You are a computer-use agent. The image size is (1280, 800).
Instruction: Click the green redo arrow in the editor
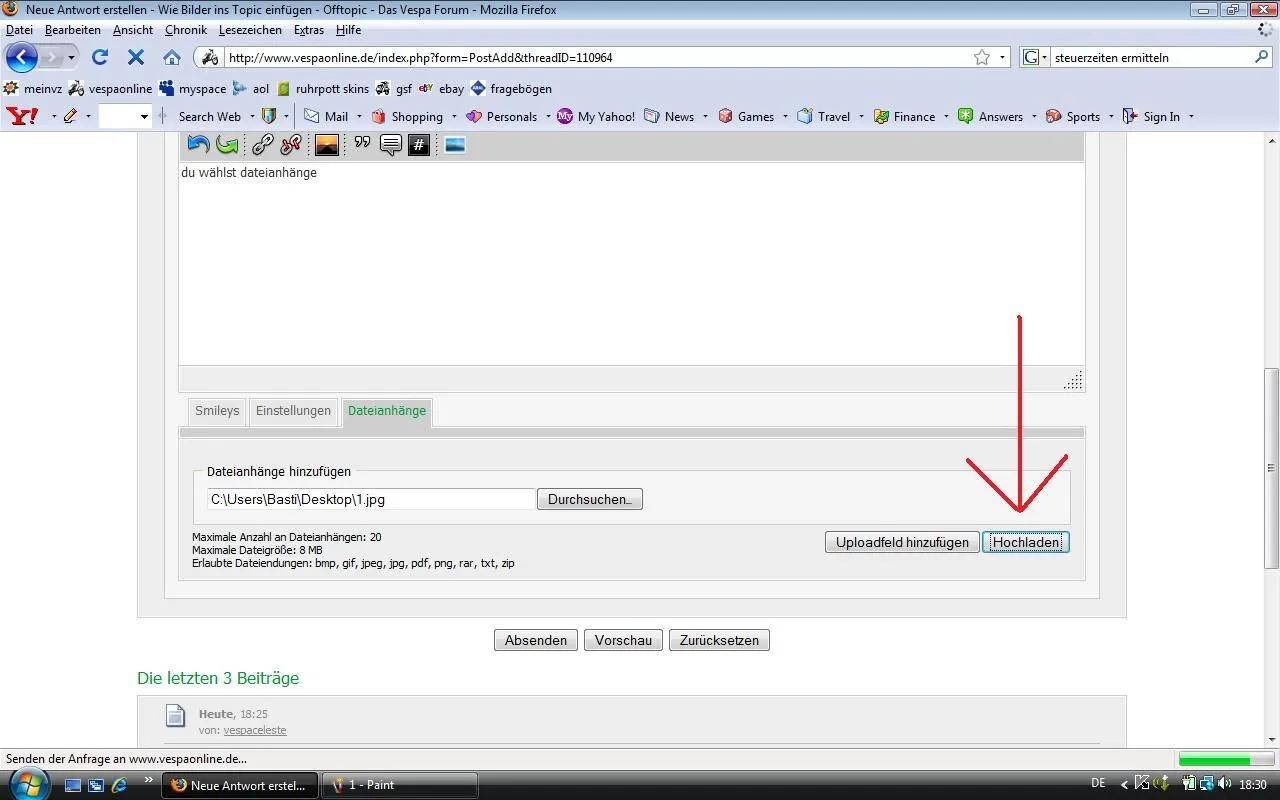tap(227, 145)
